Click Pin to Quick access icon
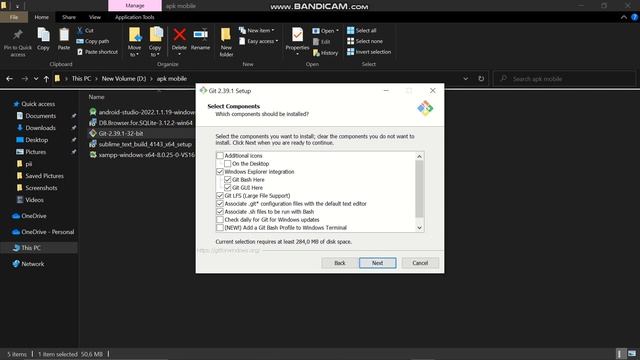The width and height of the screenshot is (640, 360). 18,35
